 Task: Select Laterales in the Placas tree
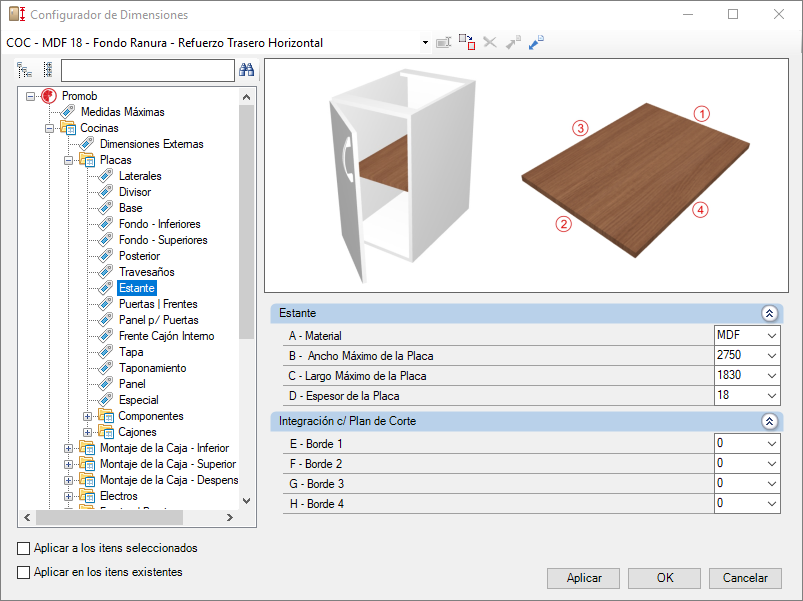(140, 176)
